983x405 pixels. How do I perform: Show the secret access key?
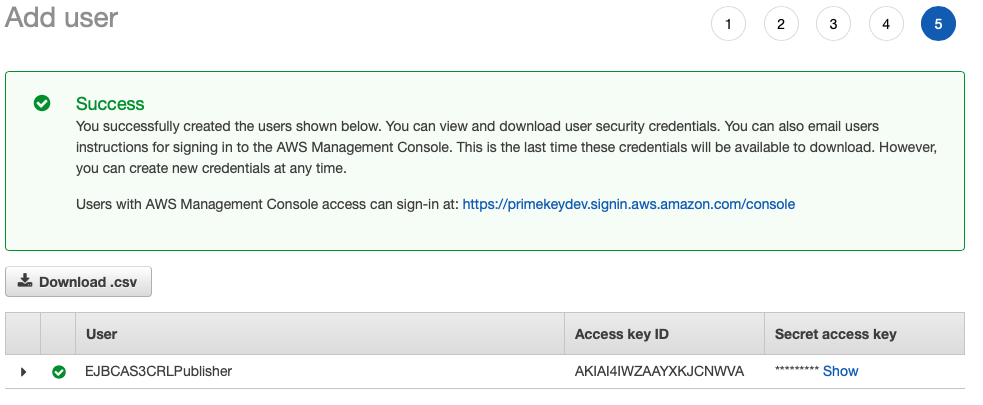coord(840,371)
